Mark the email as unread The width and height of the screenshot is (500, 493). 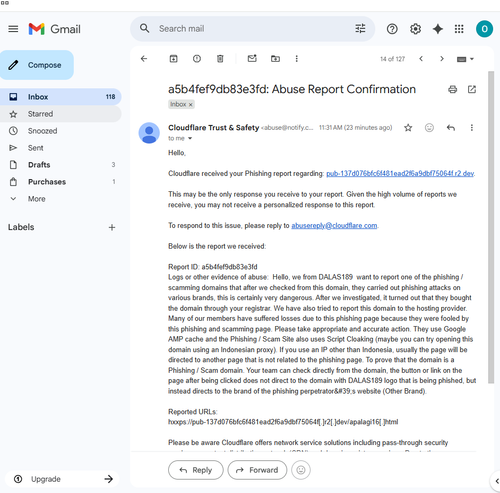[252, 58]
